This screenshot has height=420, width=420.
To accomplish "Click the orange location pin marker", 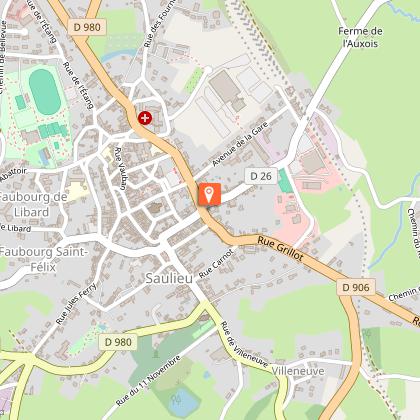I will [209, 194].
